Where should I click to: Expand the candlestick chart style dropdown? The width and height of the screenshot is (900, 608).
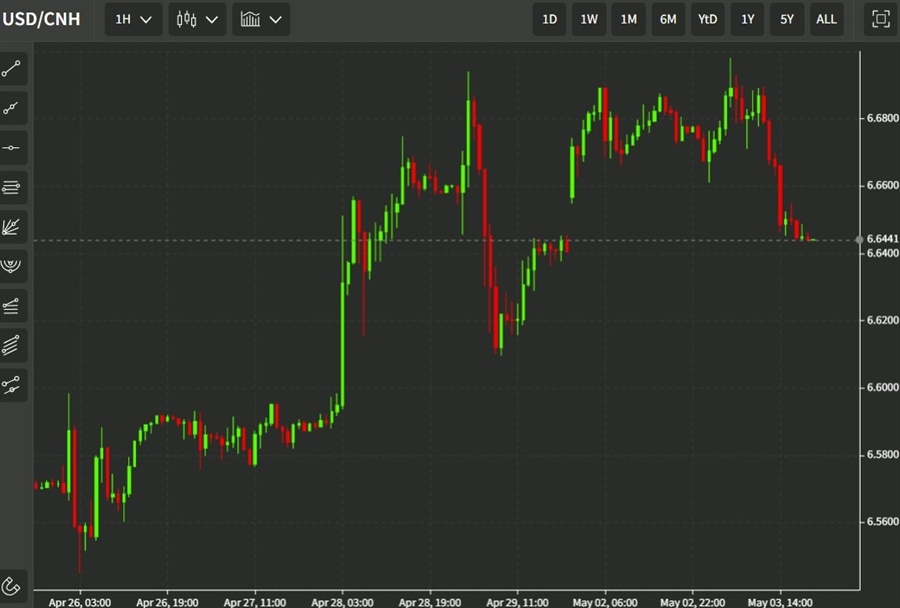(196, 18)
